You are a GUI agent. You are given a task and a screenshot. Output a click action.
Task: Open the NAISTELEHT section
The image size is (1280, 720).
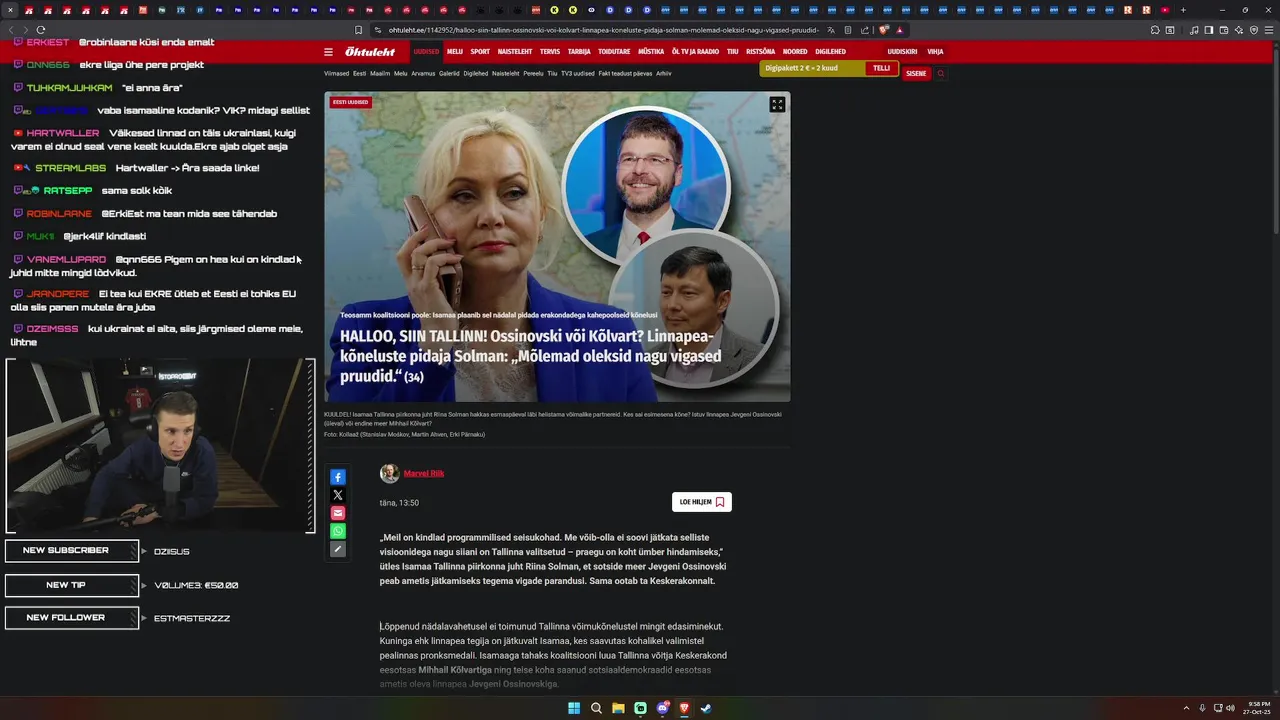(515, 52)
